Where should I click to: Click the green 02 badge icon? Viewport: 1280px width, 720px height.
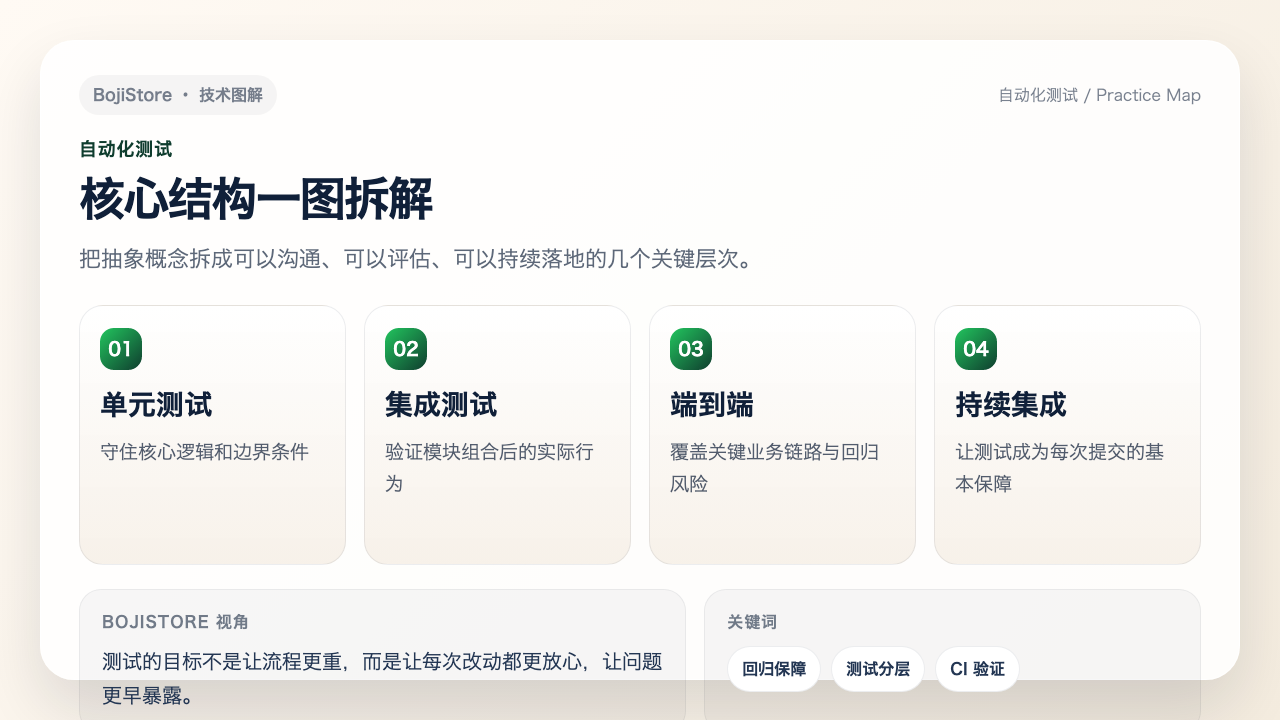405,348
